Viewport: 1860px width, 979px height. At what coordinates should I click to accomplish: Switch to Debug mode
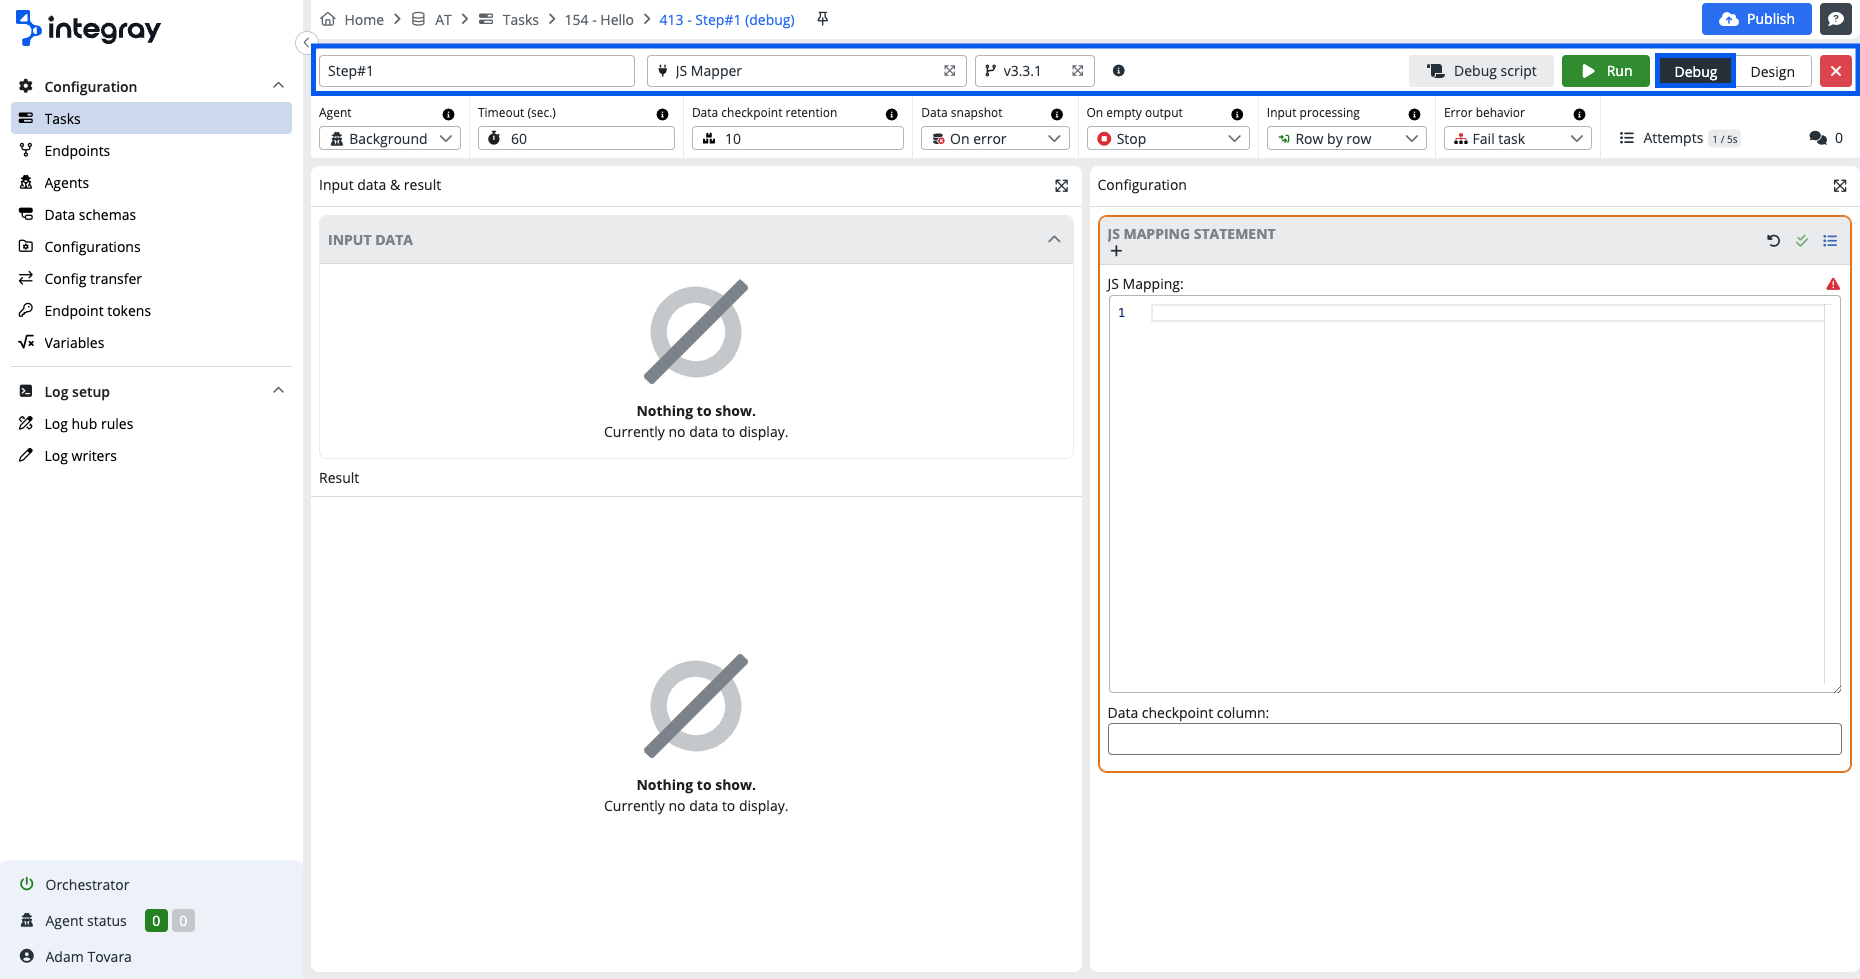pyautogui.click(x=1695, y=72)
